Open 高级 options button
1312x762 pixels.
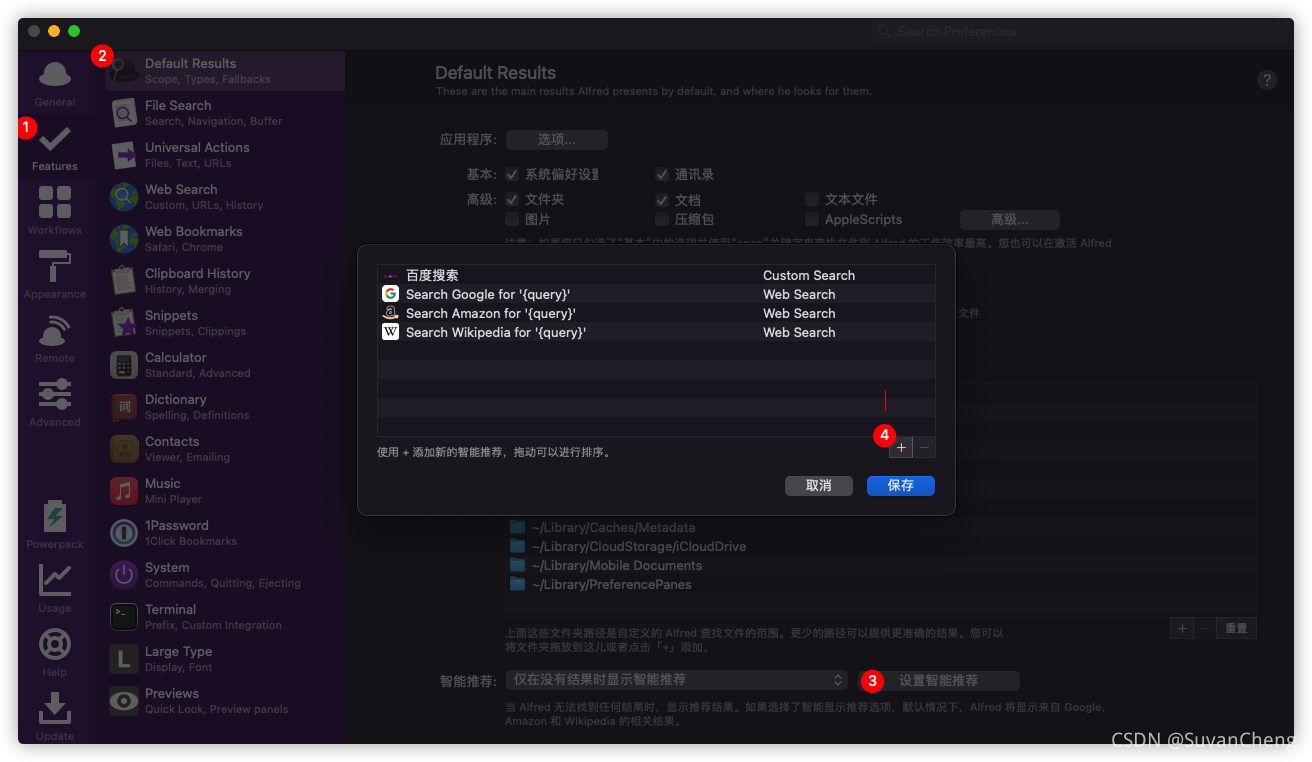pos(1010,220)
